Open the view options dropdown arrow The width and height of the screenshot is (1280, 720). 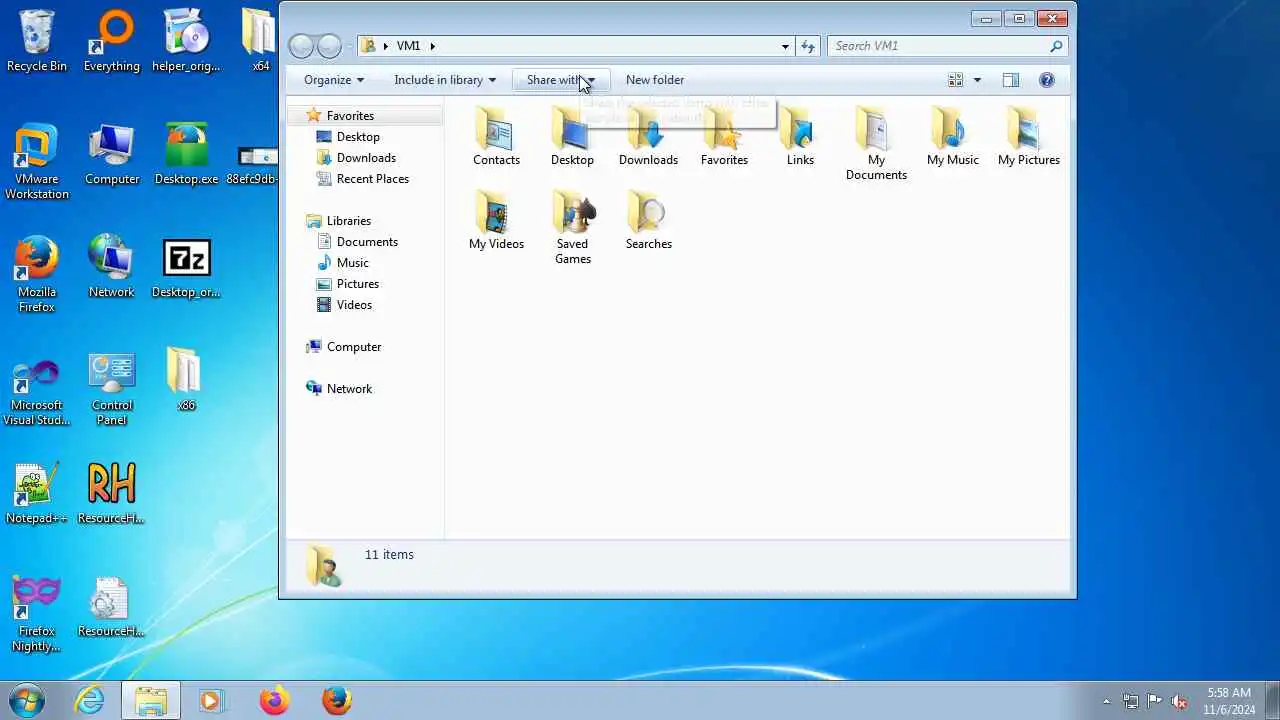(977, 80)
